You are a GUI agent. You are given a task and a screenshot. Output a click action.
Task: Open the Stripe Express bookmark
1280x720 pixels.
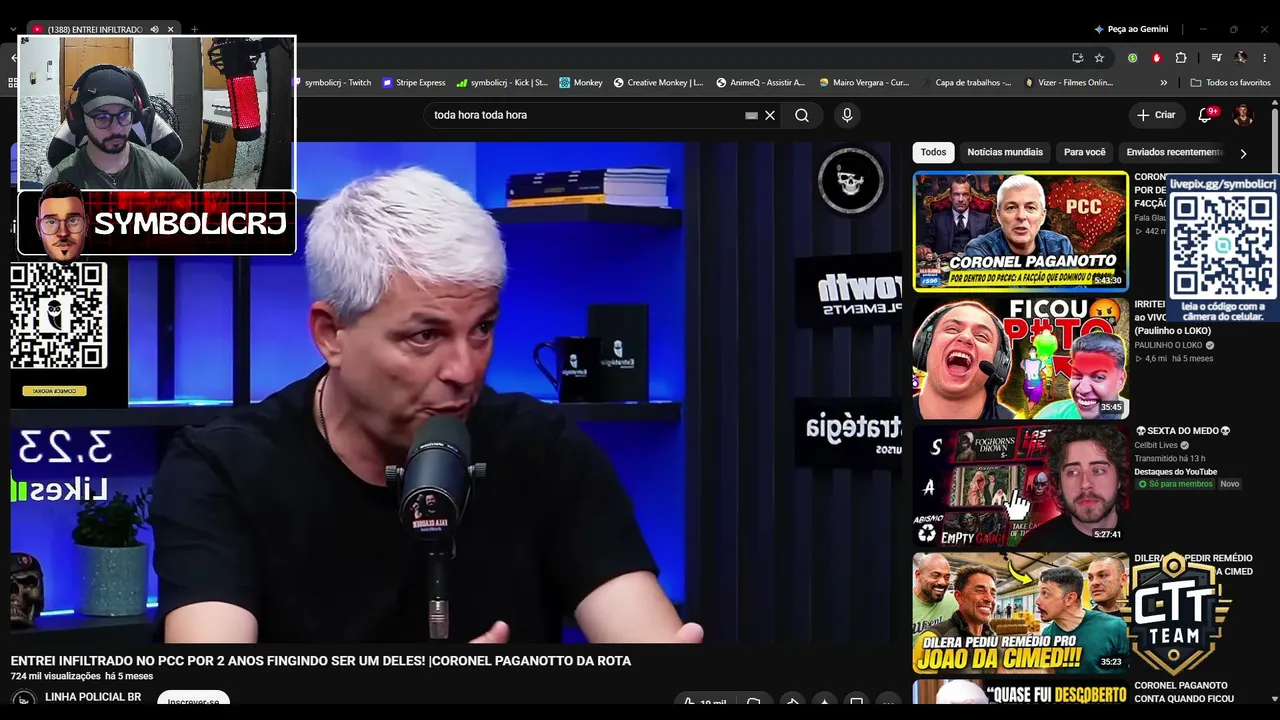pos(414,83)
